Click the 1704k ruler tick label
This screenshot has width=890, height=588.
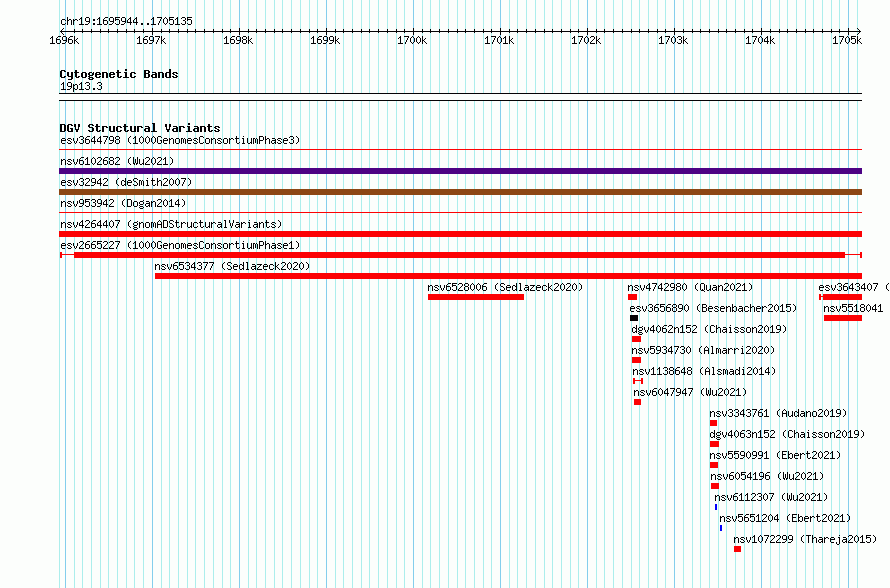[x=760, y=40]
